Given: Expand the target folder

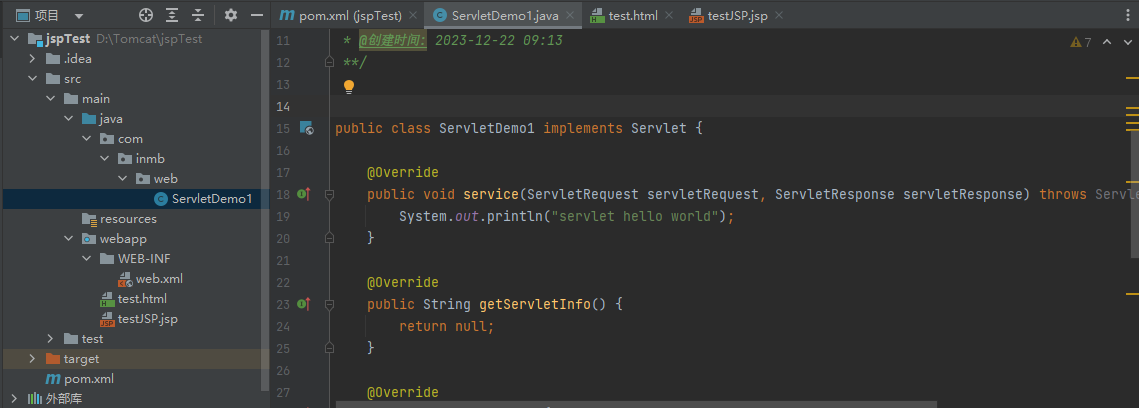Looking at the screenshot, I should coord(32,359).
